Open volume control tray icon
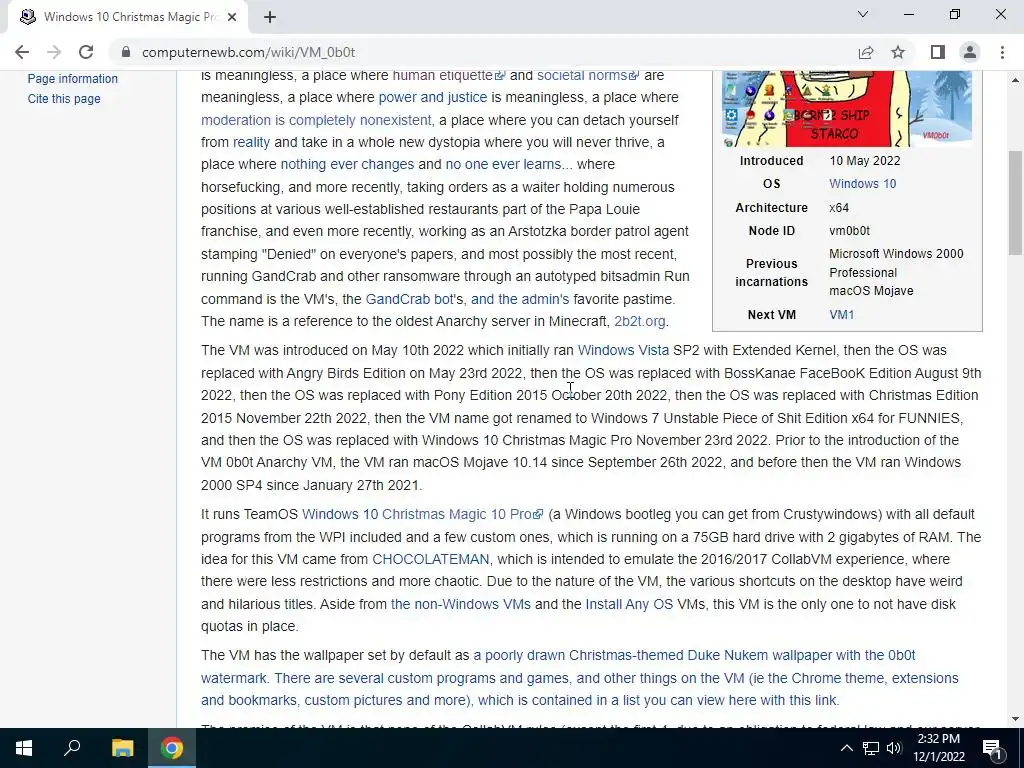 (894, 748)
